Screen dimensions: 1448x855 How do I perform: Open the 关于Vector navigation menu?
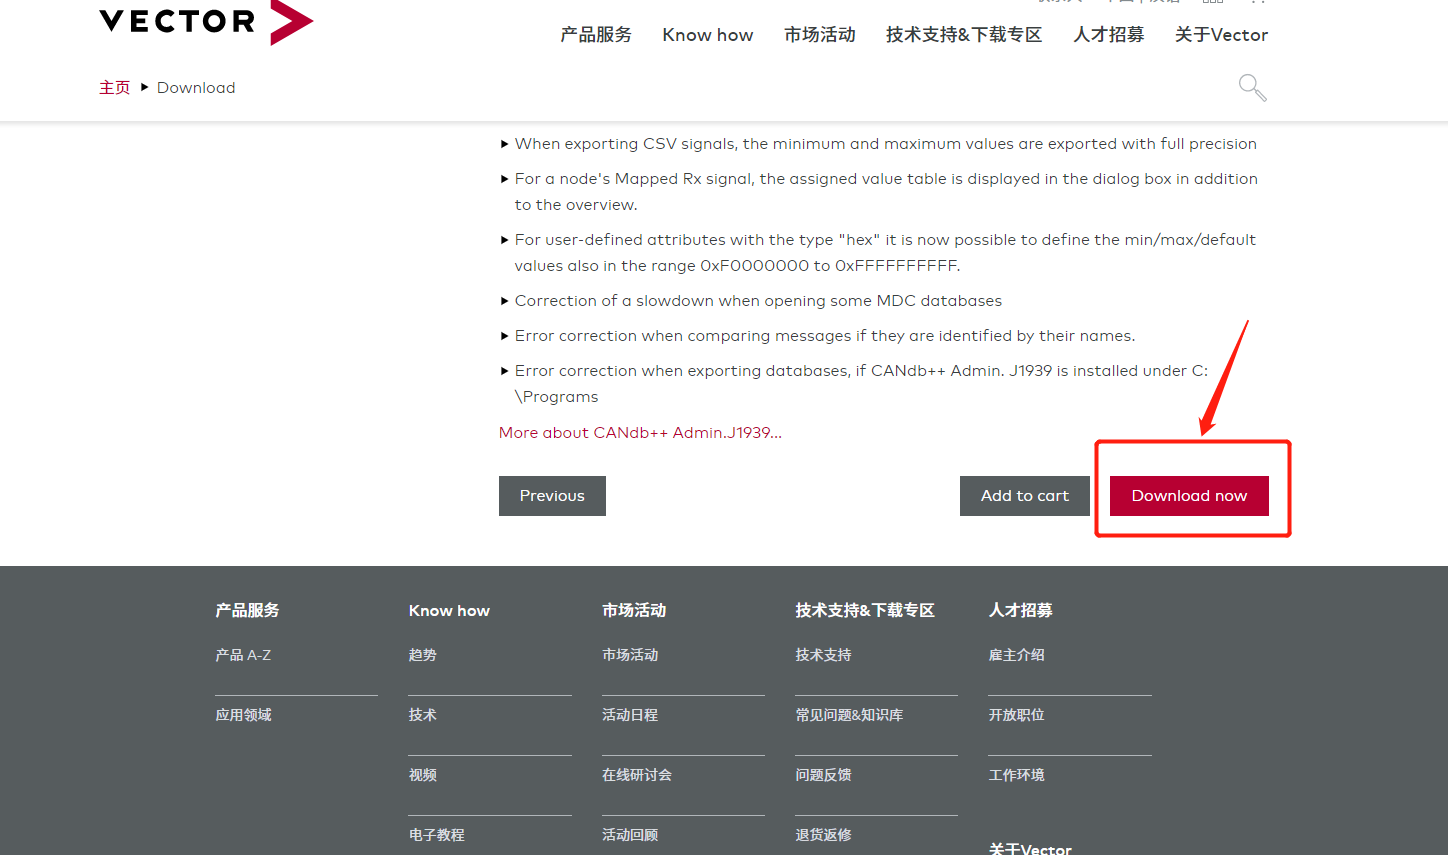[x=1221, y=34]
